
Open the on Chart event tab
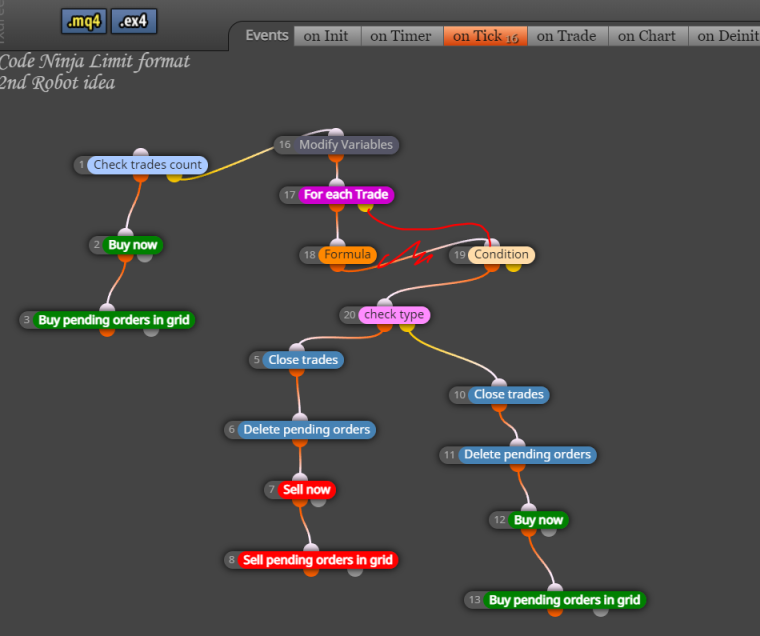(647, 36)
